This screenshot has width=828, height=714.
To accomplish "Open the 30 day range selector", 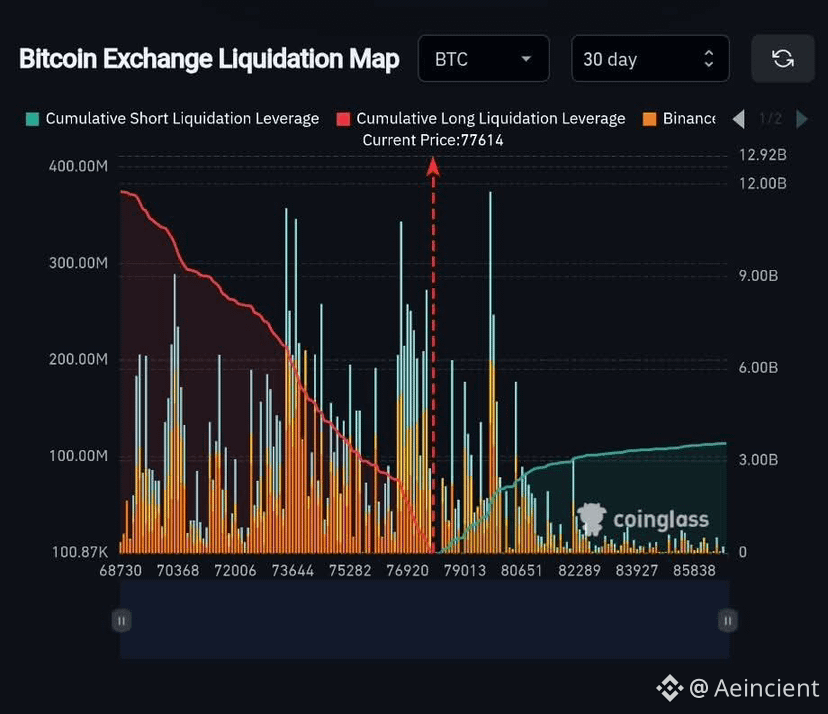I will [650, 59].
